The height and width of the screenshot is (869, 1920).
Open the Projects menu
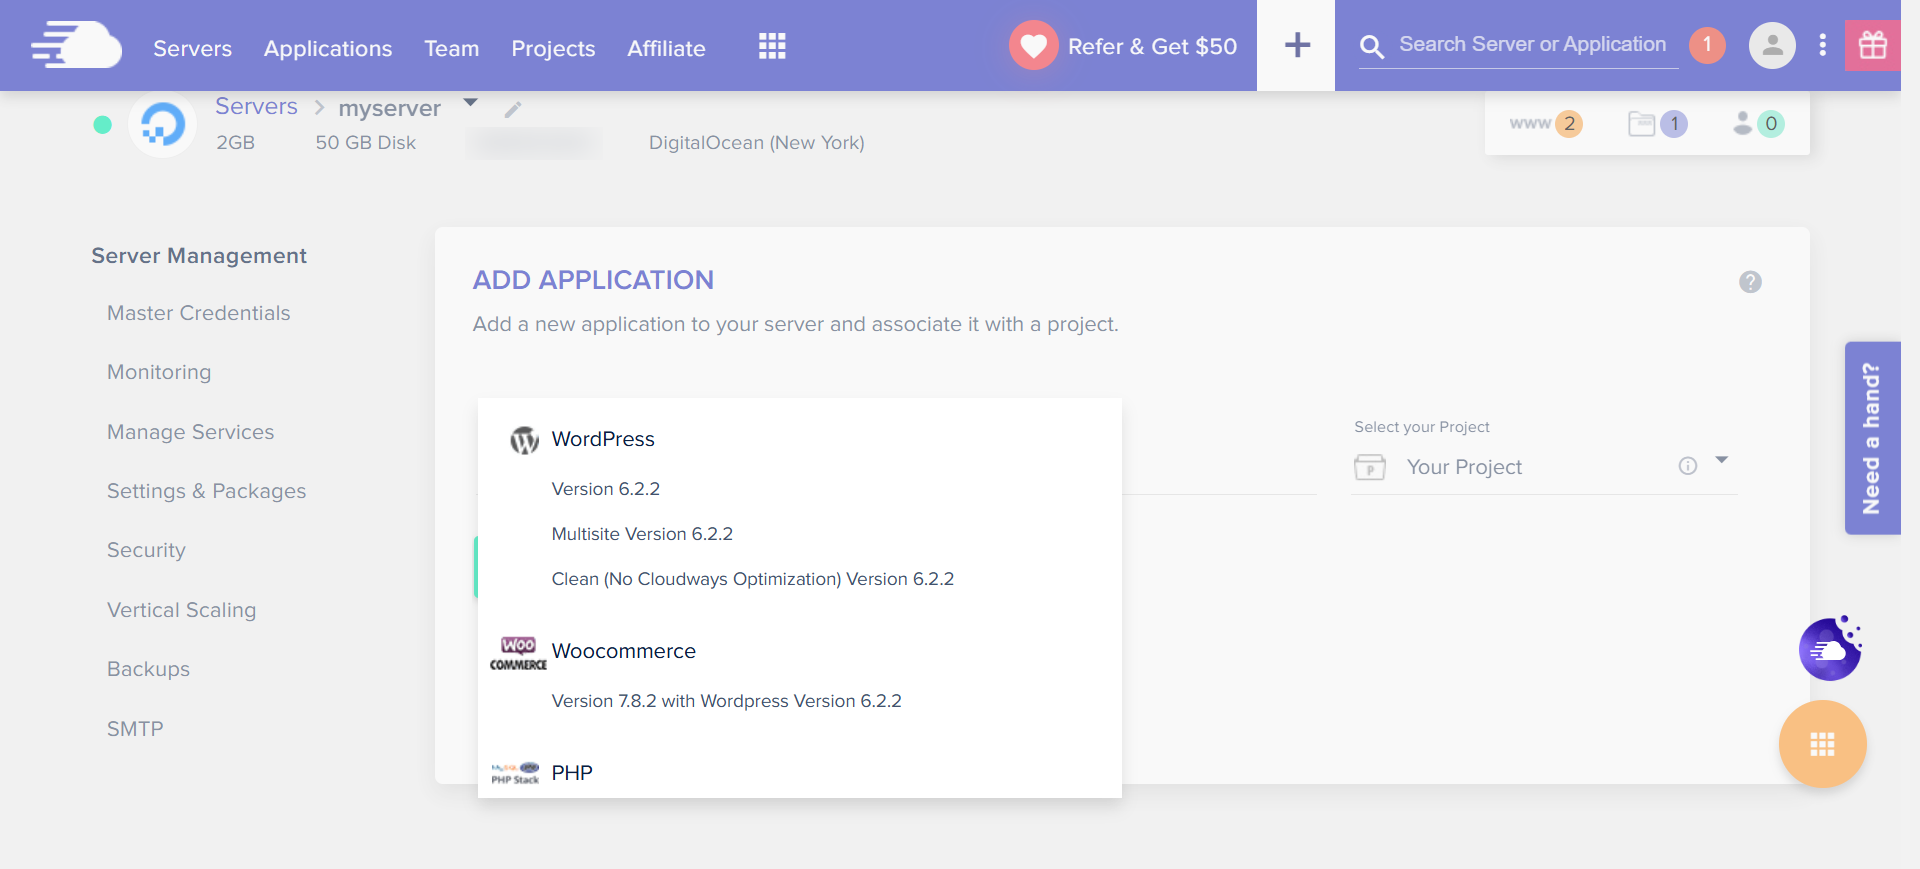(553, 48)
